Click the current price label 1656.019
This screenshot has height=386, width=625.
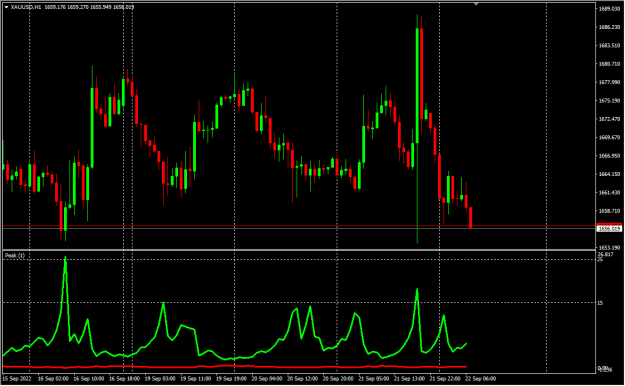click(x=609, y=229)
